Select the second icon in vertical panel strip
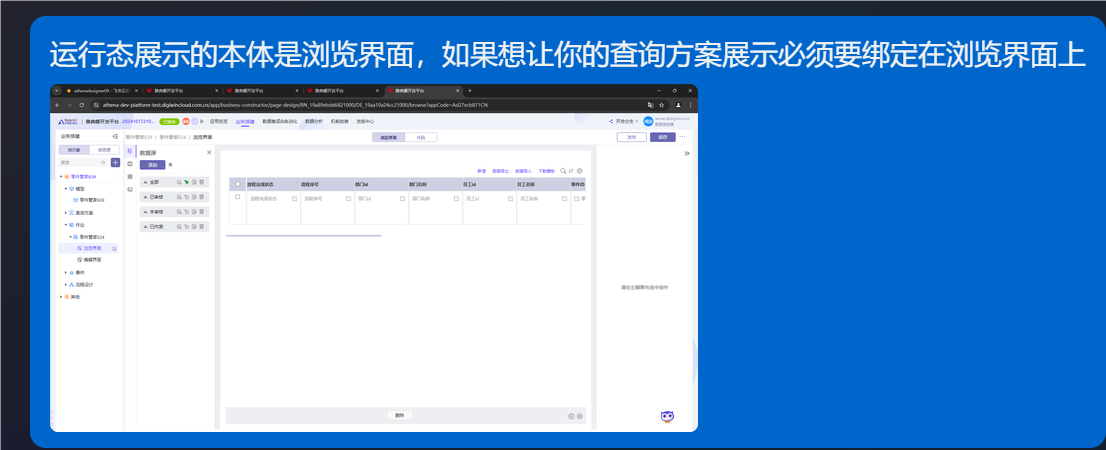The height and width of the screenshot is (450, 1106). click(x=130, y=164)
